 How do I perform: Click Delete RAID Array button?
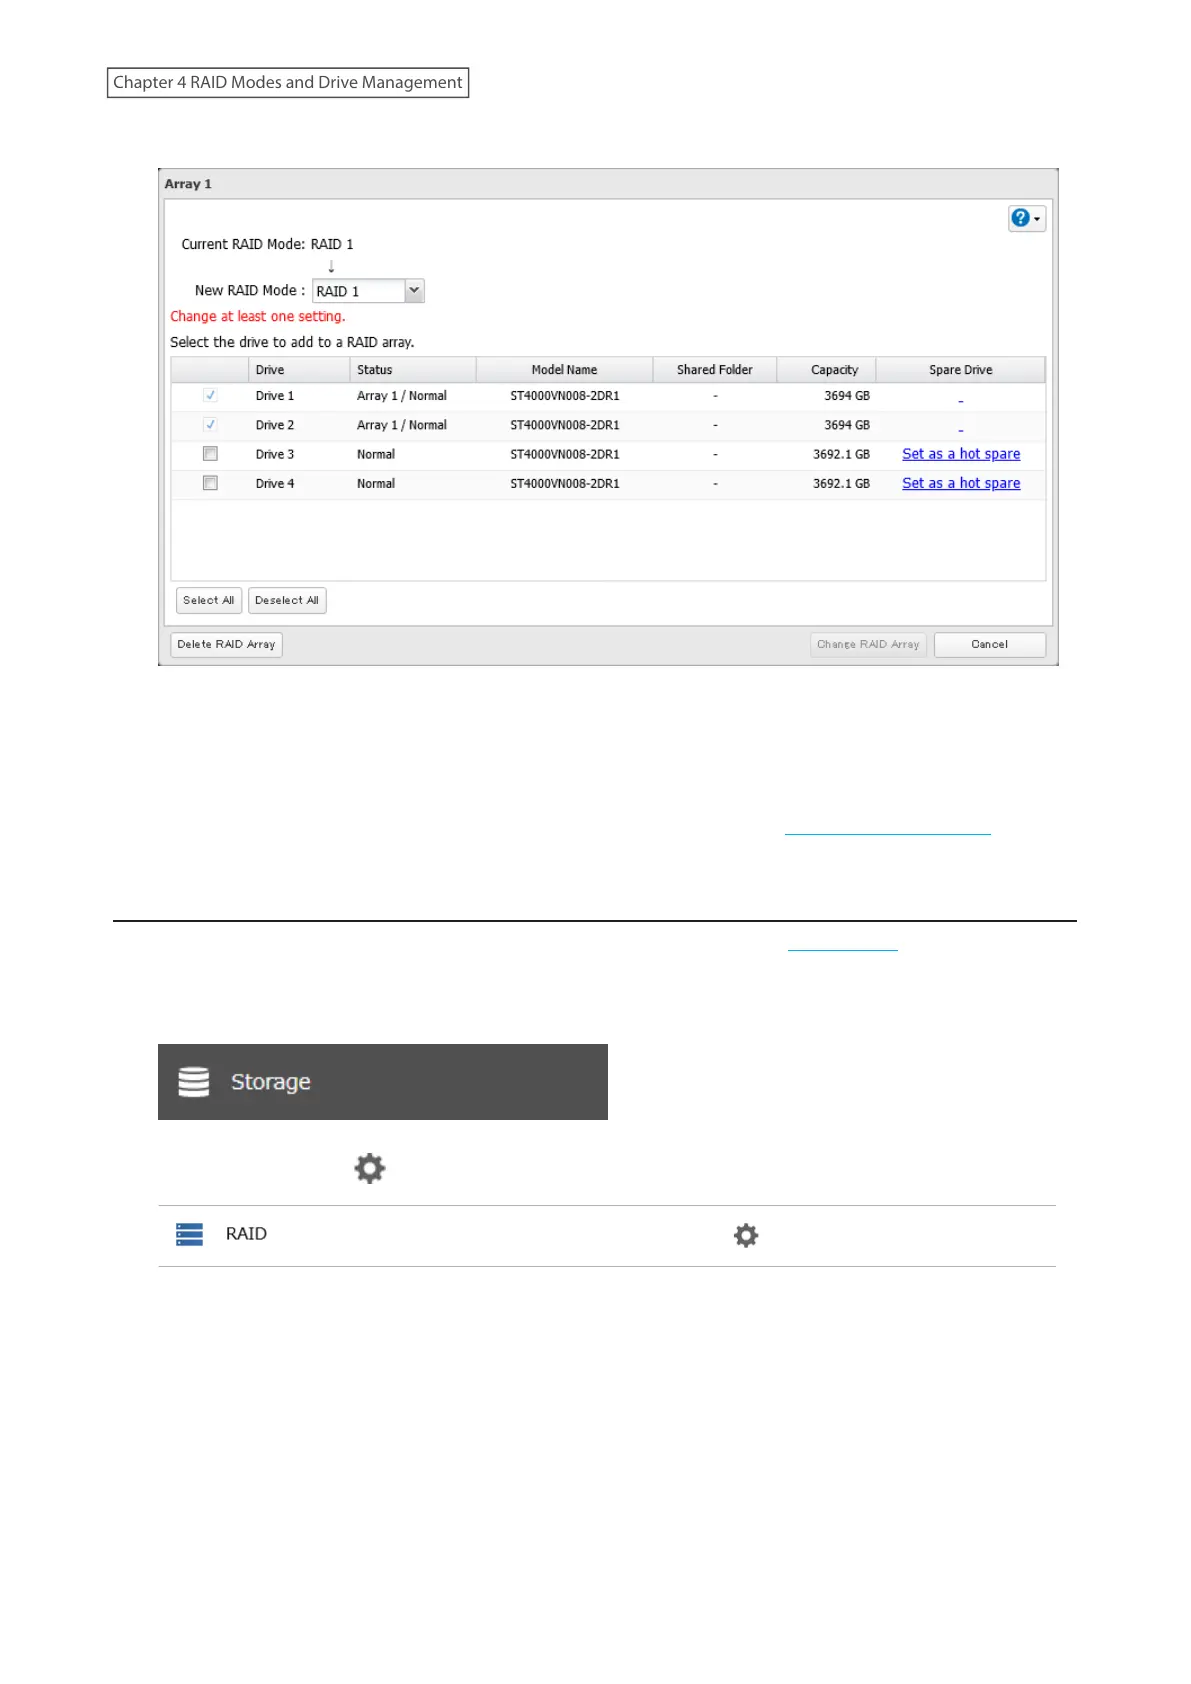(x=226, y=644)
